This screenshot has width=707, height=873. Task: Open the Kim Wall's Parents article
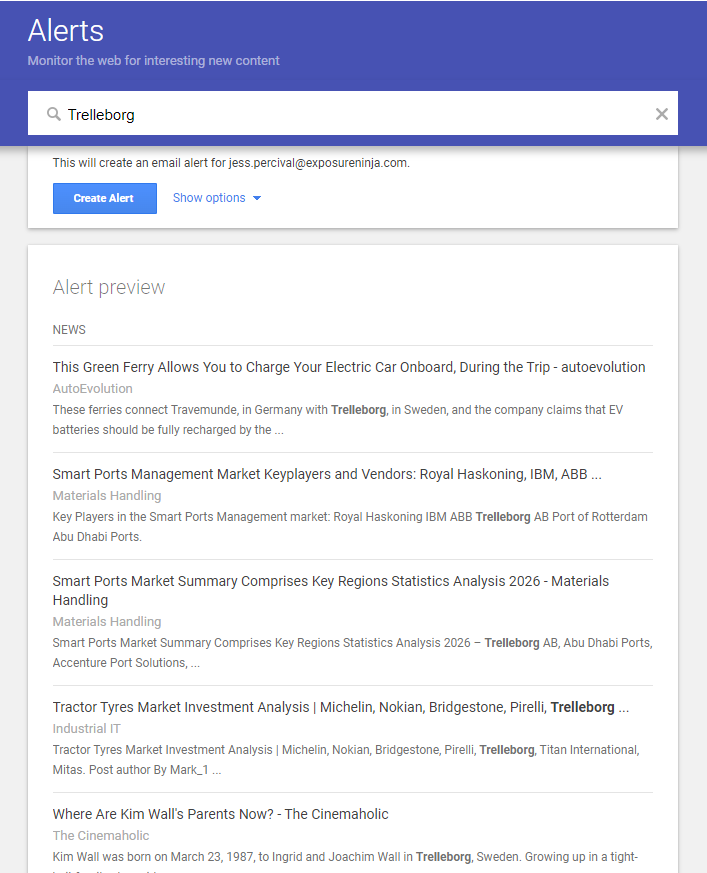point(220,814)
